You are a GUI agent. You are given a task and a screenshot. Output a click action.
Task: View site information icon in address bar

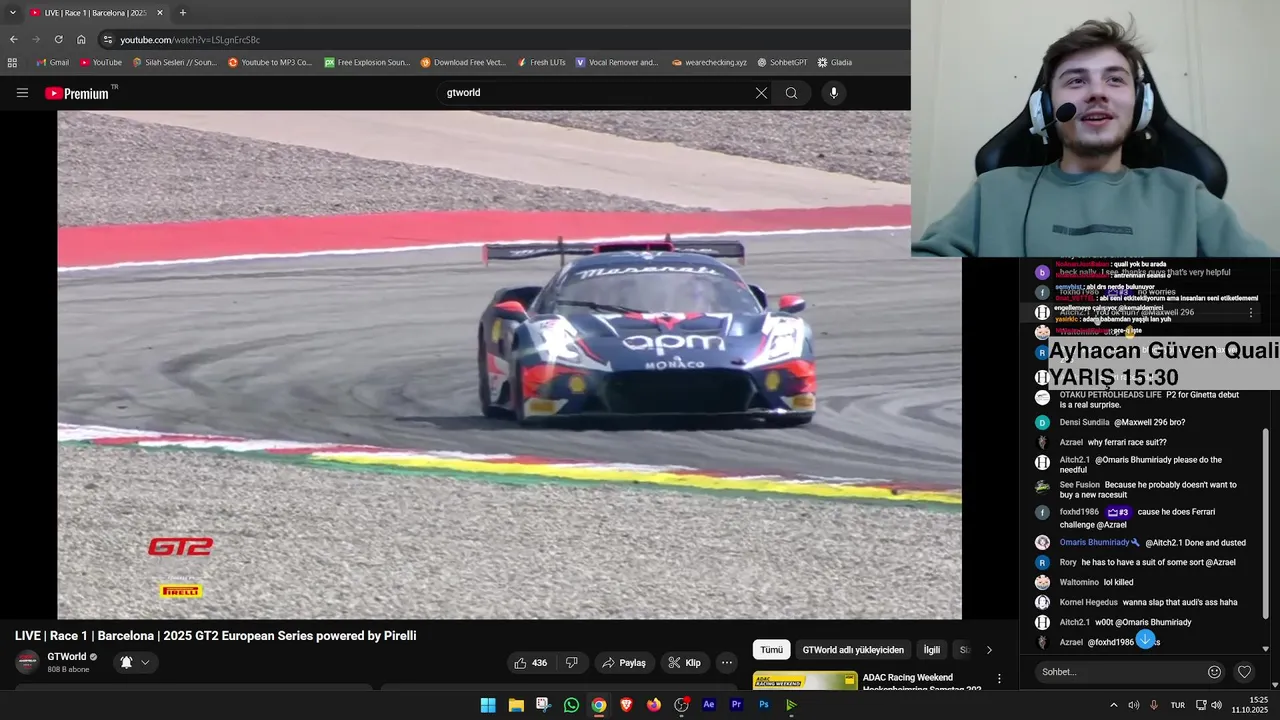coord(108,39)
